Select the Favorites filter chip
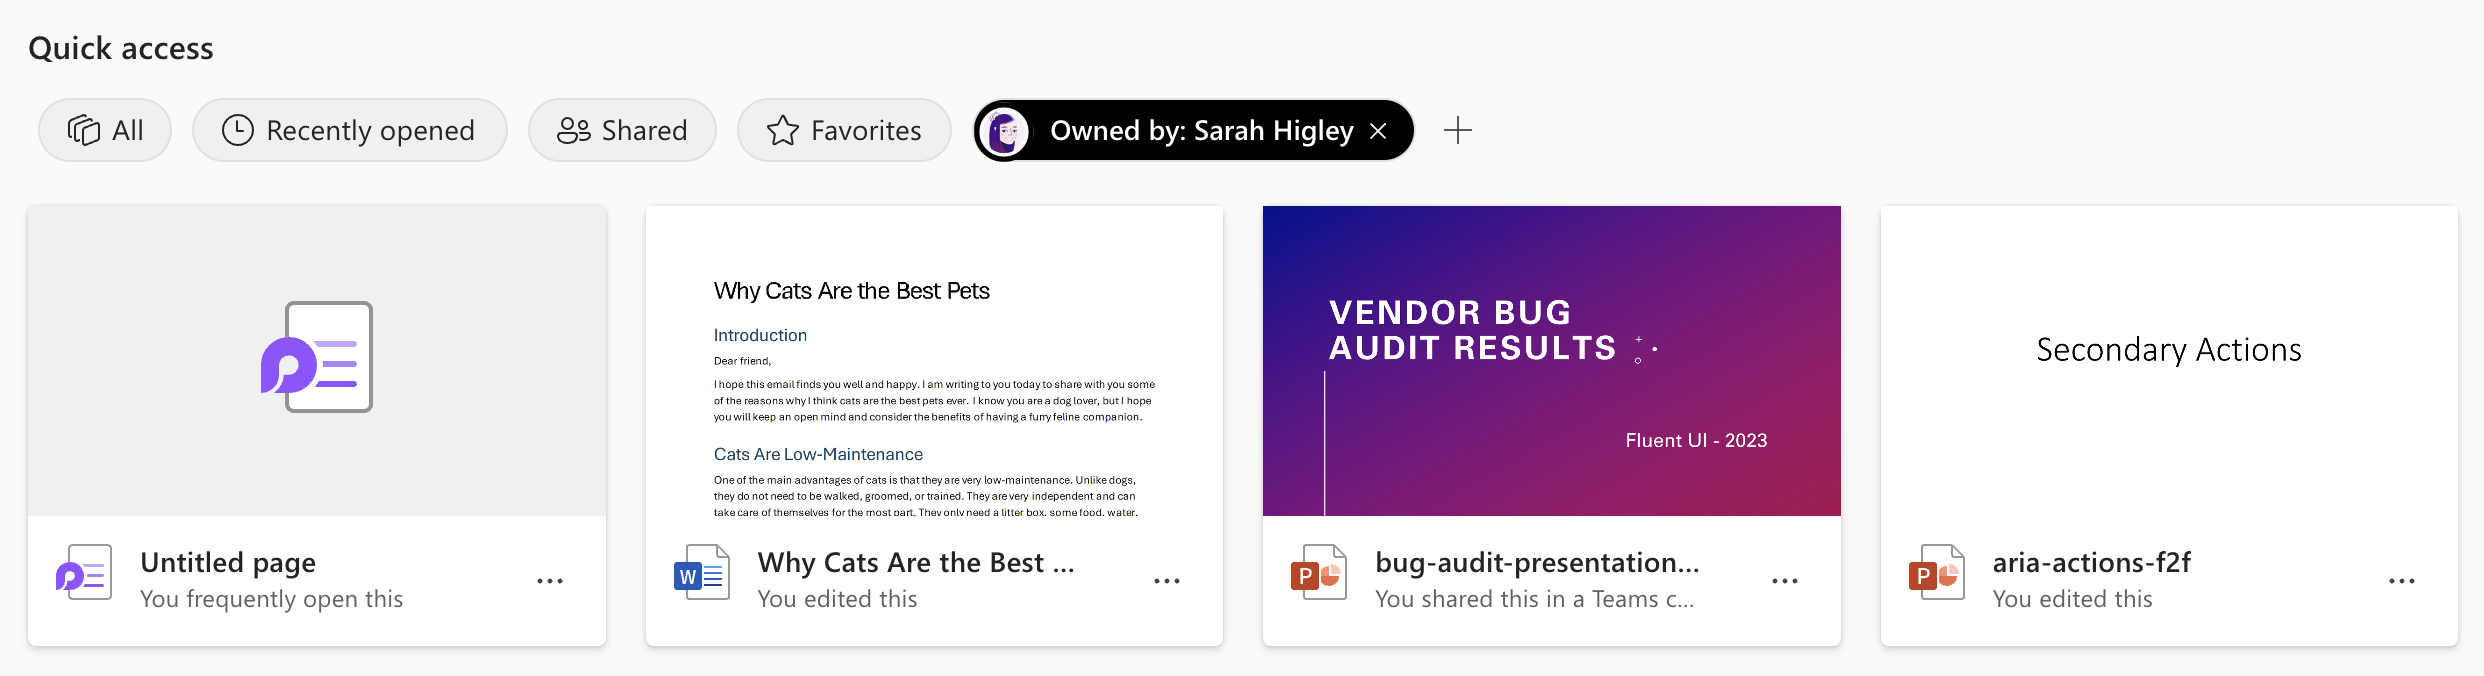Image resolution: width=2484 pixels, height=676 pixels. pyautogui.click(x=844, y=130)
